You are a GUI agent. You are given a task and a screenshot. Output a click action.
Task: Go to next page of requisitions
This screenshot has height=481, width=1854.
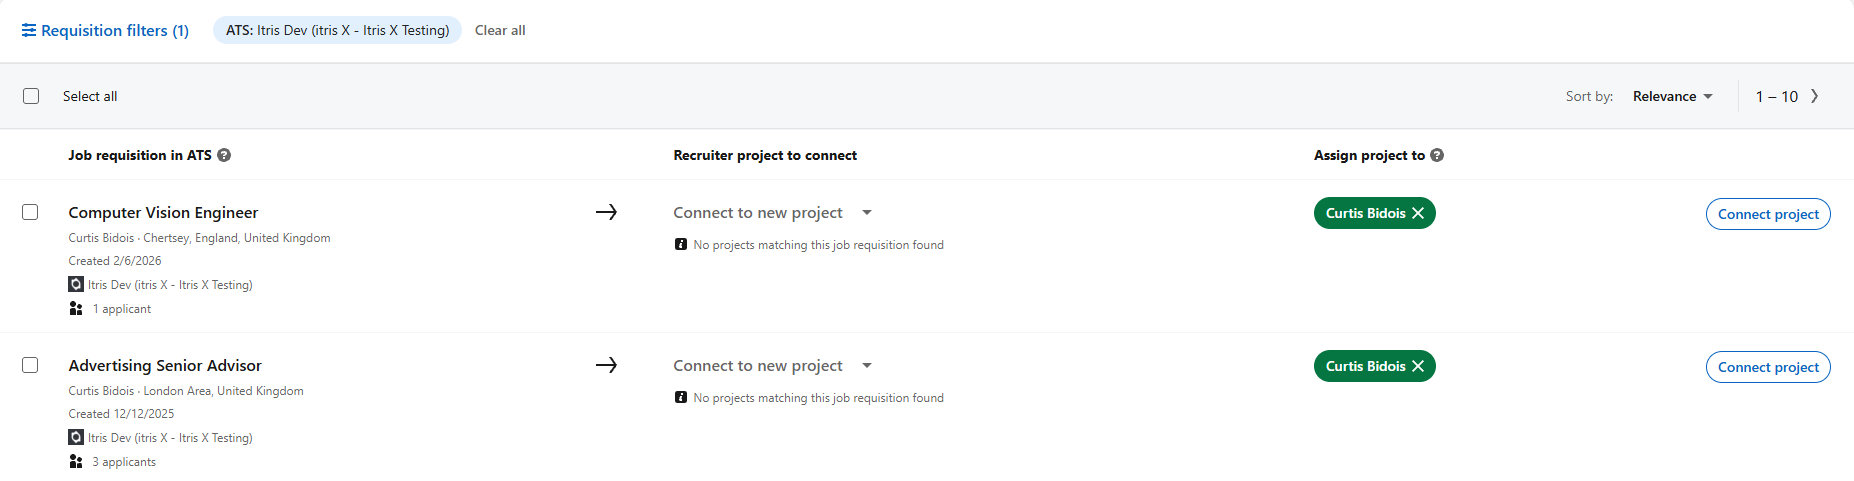tap(1815, 96)
